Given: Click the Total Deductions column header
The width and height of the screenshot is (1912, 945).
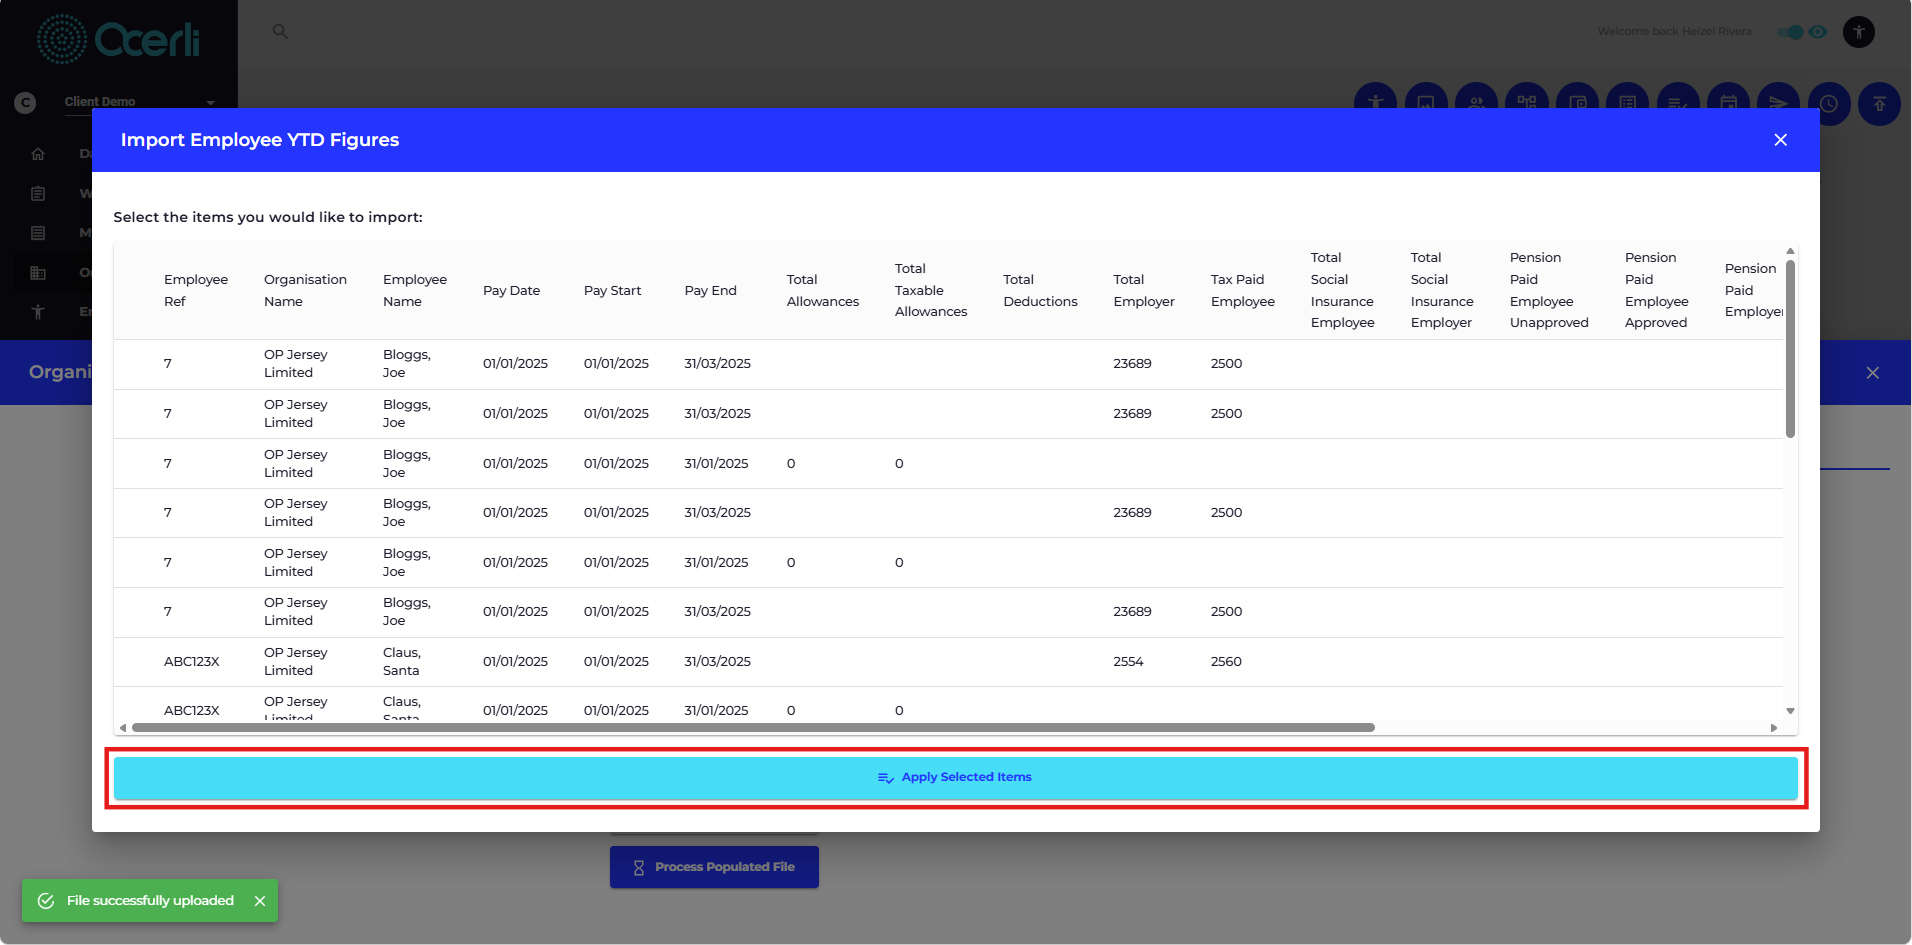Looking at the screenshot, I should (1040, 290).
